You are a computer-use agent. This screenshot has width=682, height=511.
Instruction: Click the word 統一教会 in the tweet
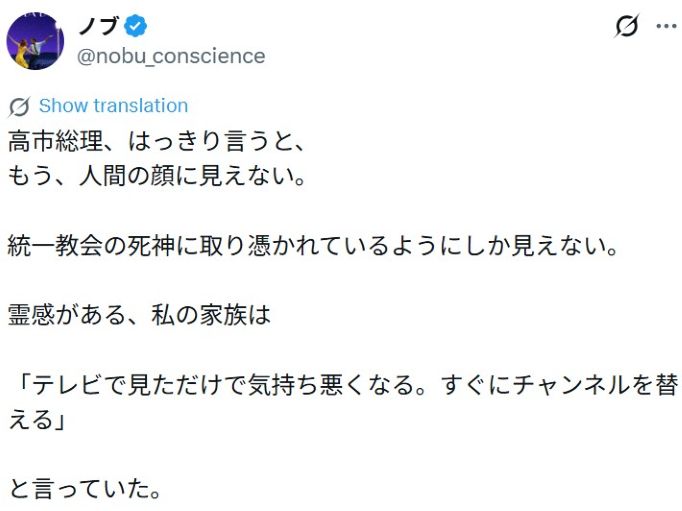tap(55, 246)
